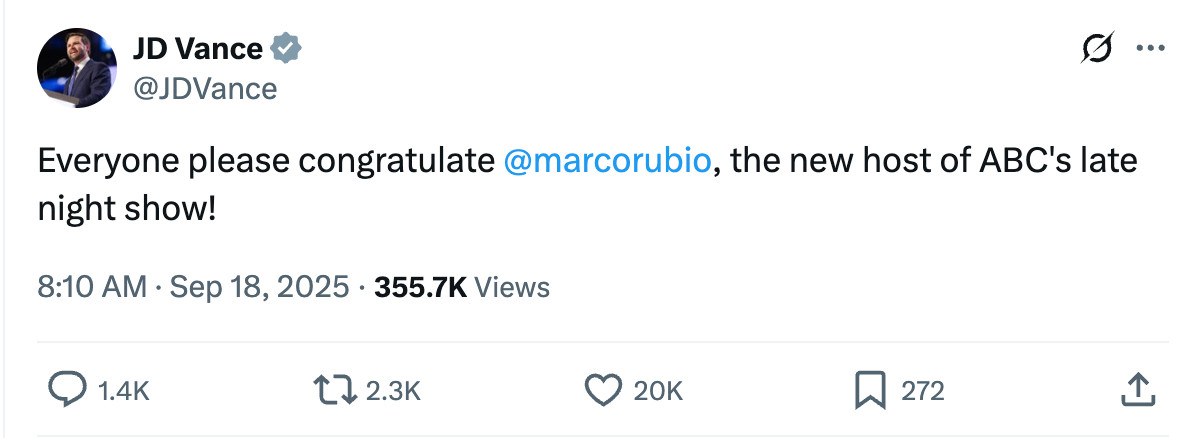Viewport: 1178px width, 438px height.
Task: Open the @JDVance handle link
Action: (x=205, y=89)
